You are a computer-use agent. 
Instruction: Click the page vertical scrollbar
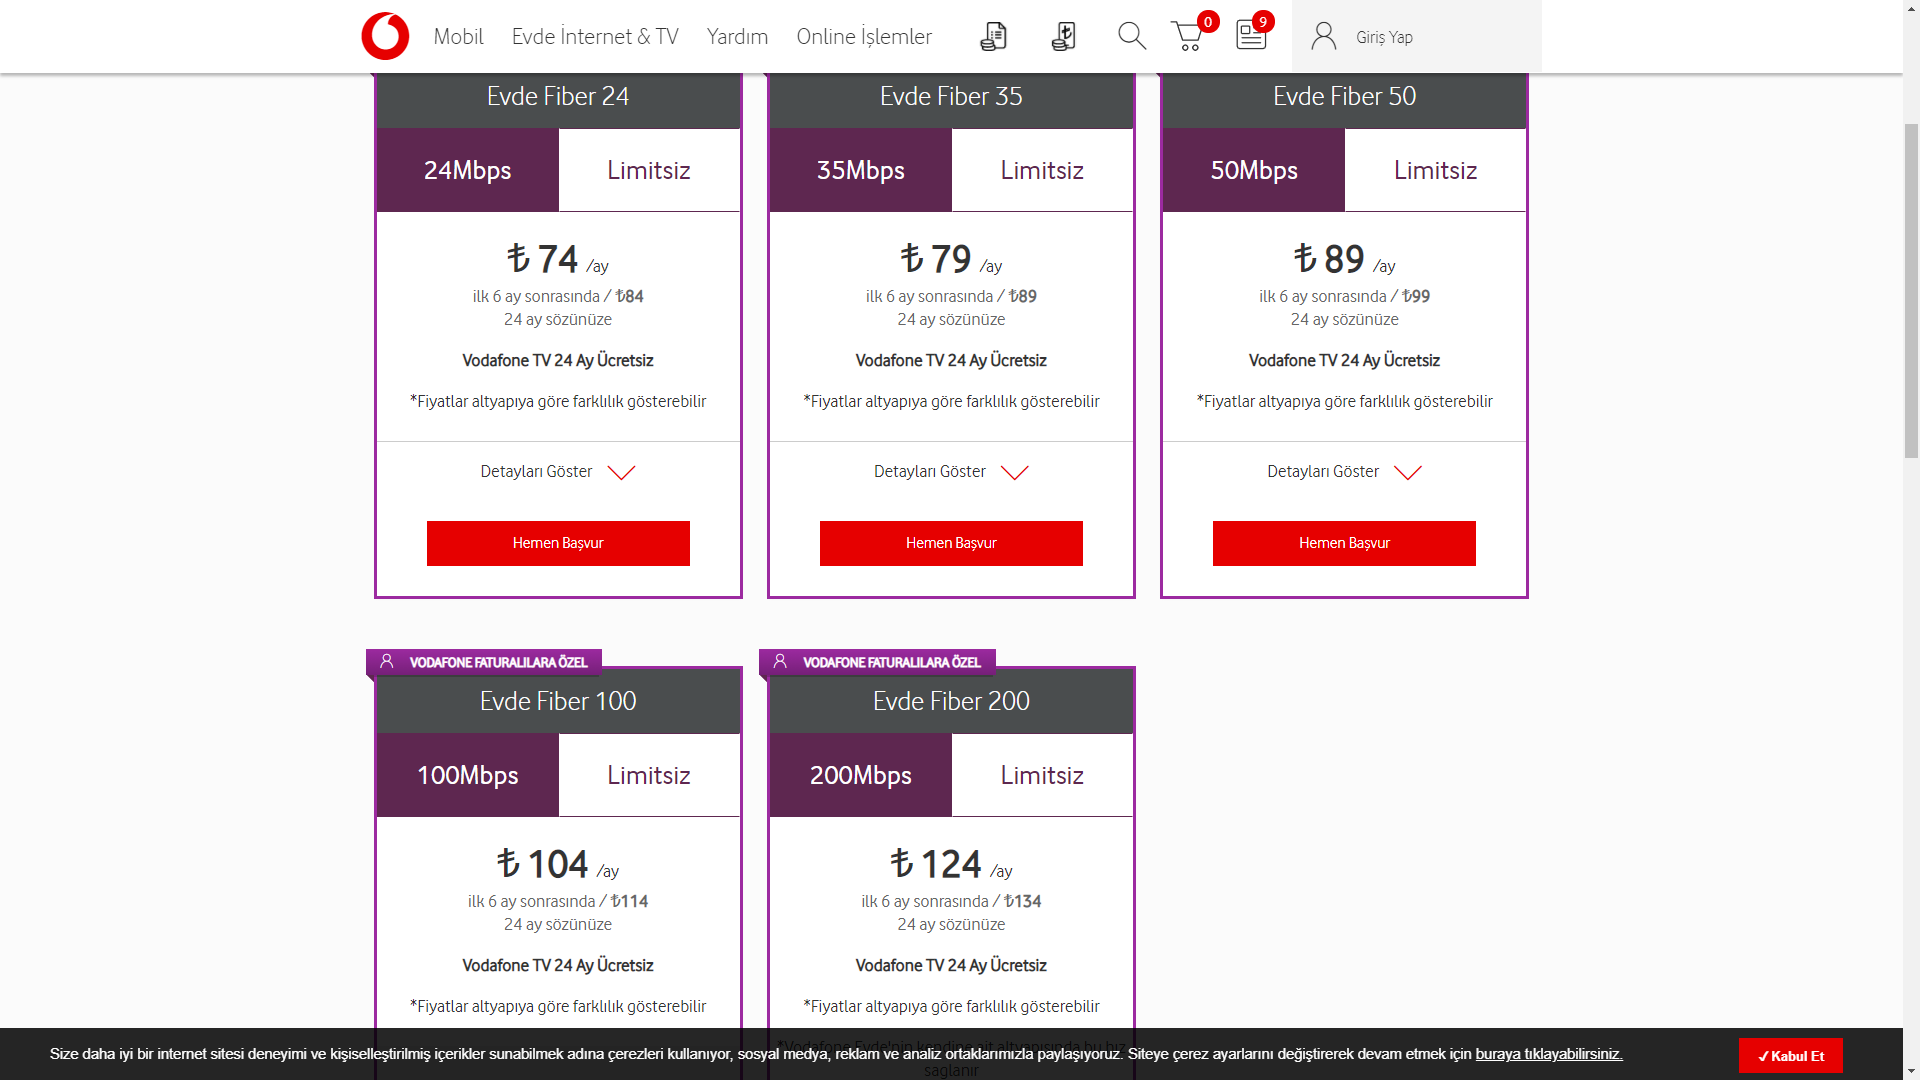tap(1911, 290)
